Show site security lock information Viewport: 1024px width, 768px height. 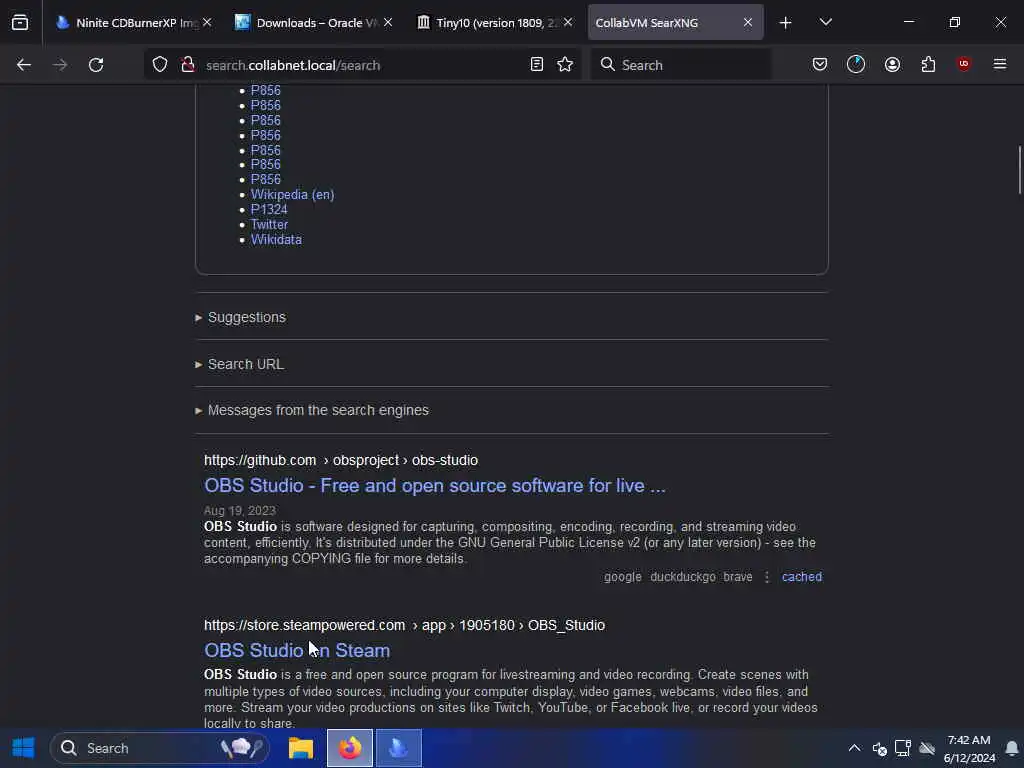coord(188,65)
